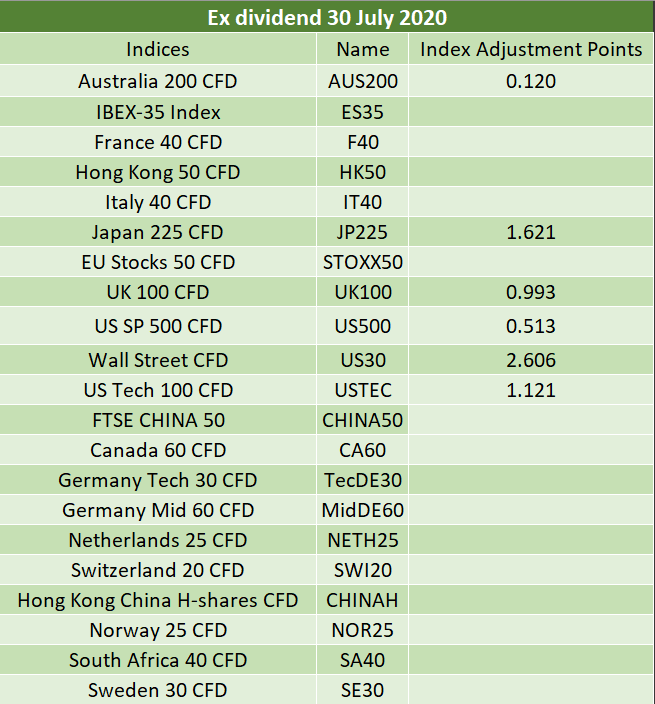Click the SE30 name cell
This screenshot has width=655, height=704.
tap(362, 690)
